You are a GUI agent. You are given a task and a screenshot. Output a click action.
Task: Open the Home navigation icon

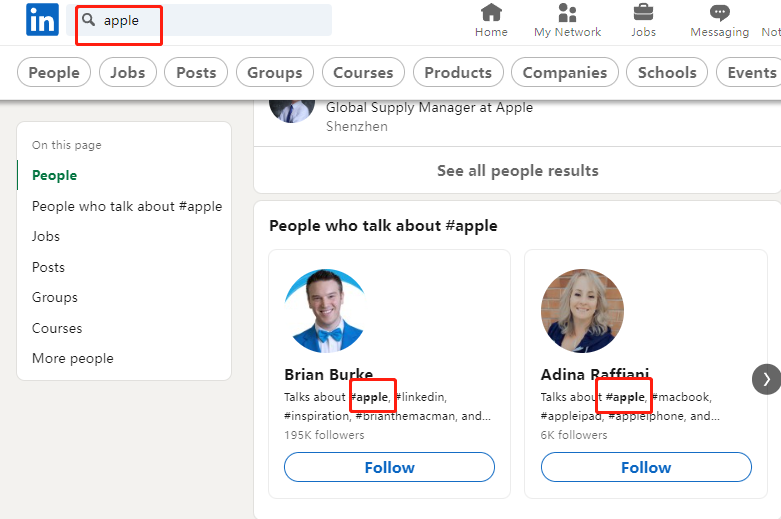tap(491, 12)
